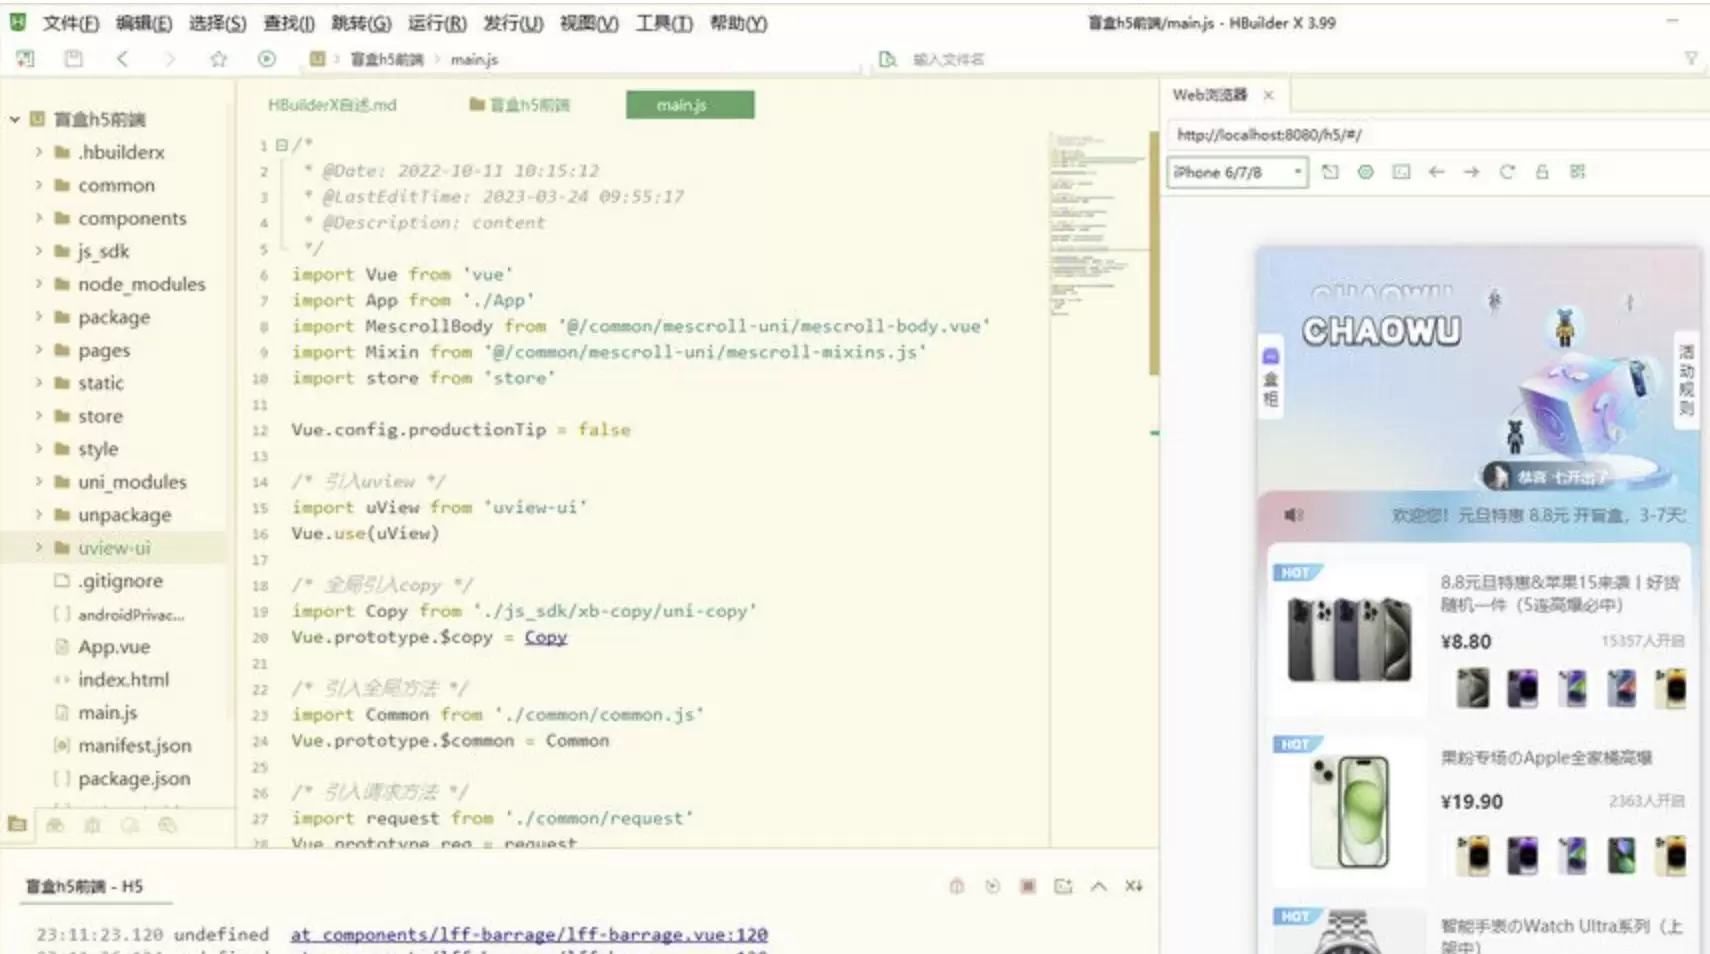The height and width of the screenshot is (954, 1710).
Task: Open the ¥19.90 green iPhone product image
Action: [1349, 812]
